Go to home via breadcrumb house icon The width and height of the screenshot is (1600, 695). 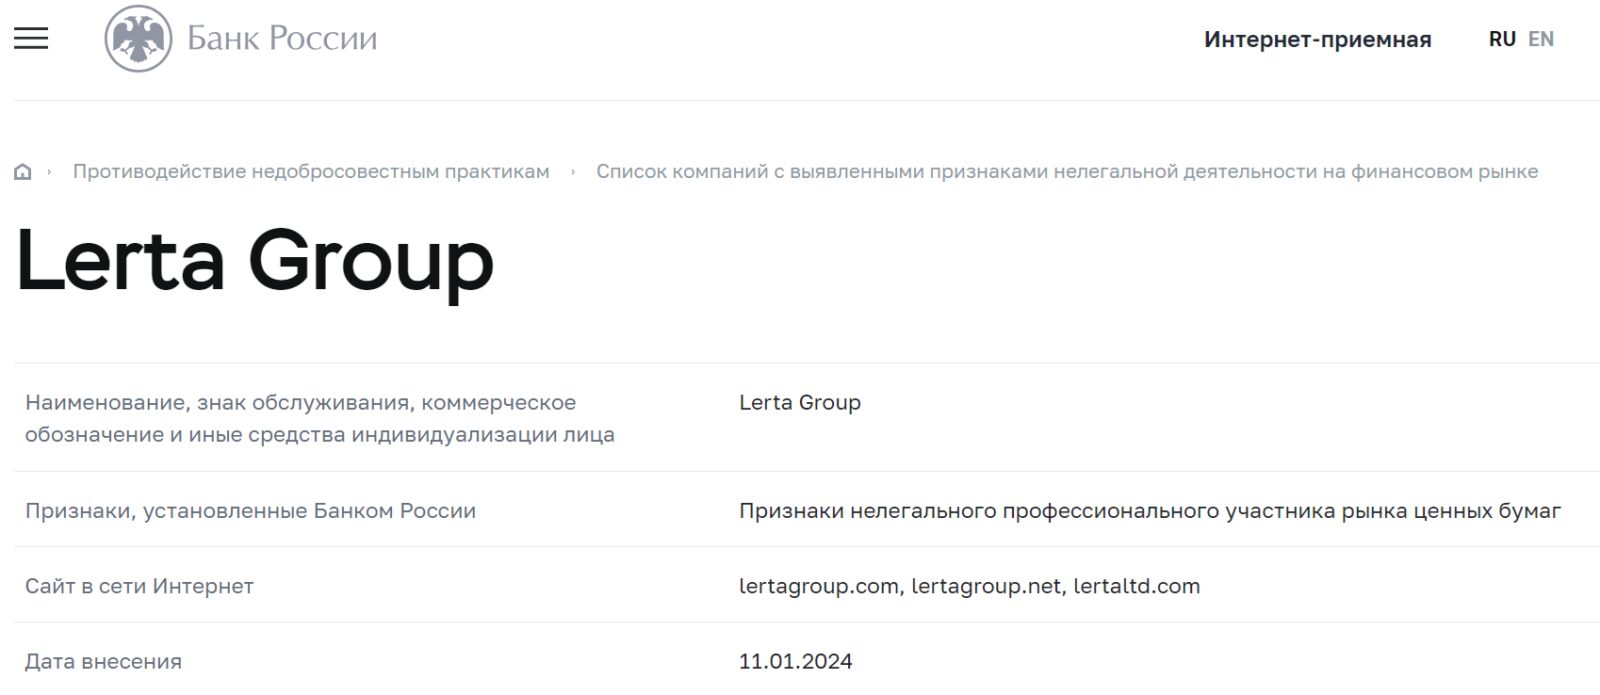22,172
